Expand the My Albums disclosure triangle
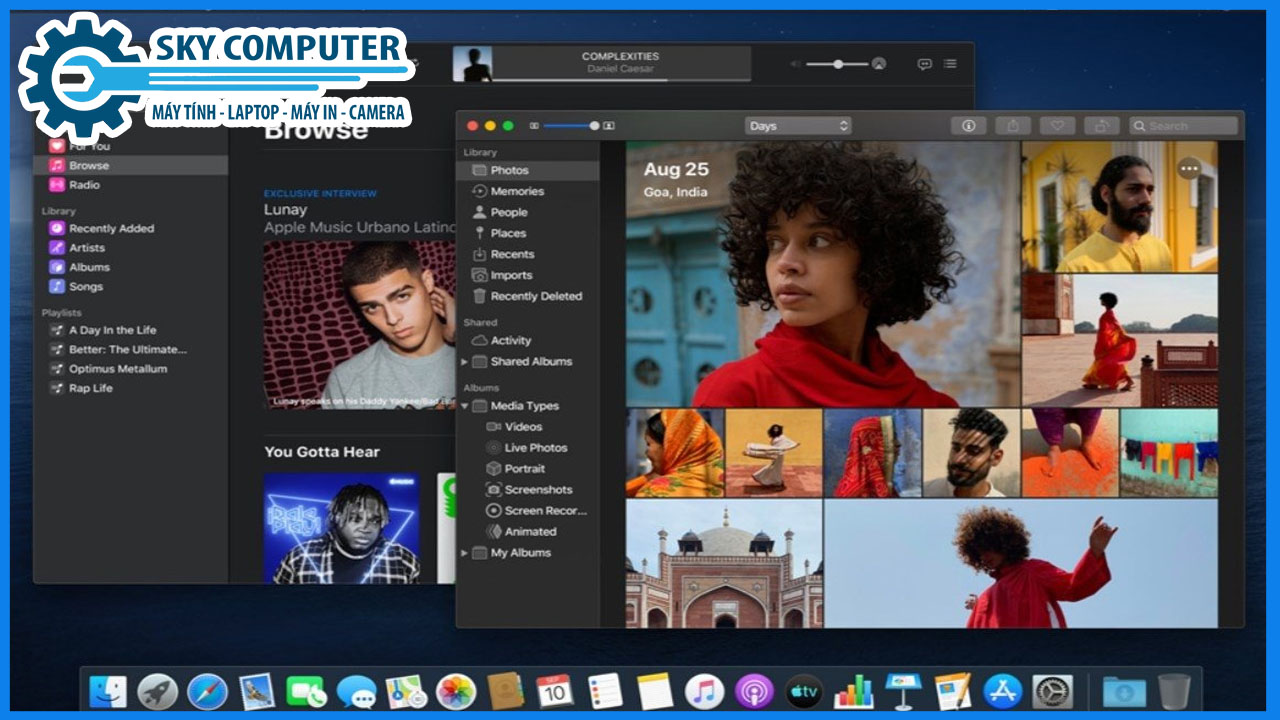 point(464,553)
